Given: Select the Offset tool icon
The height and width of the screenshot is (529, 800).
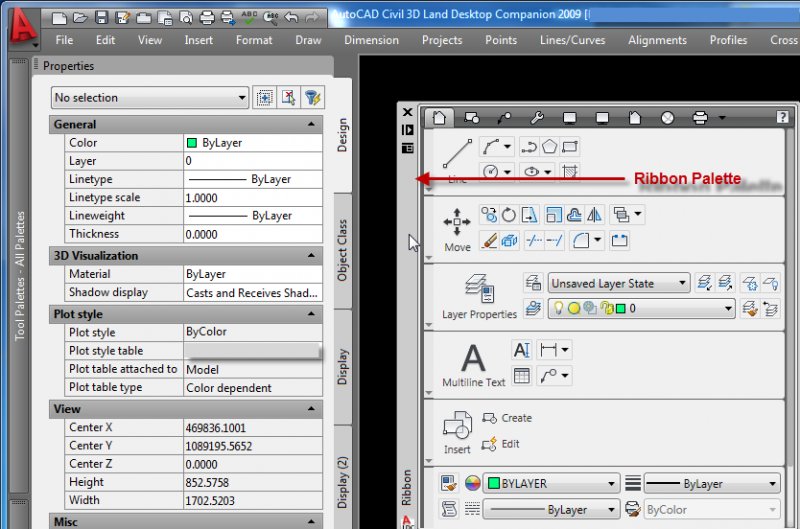Looking at the screenshot, I should click(574, 215).
